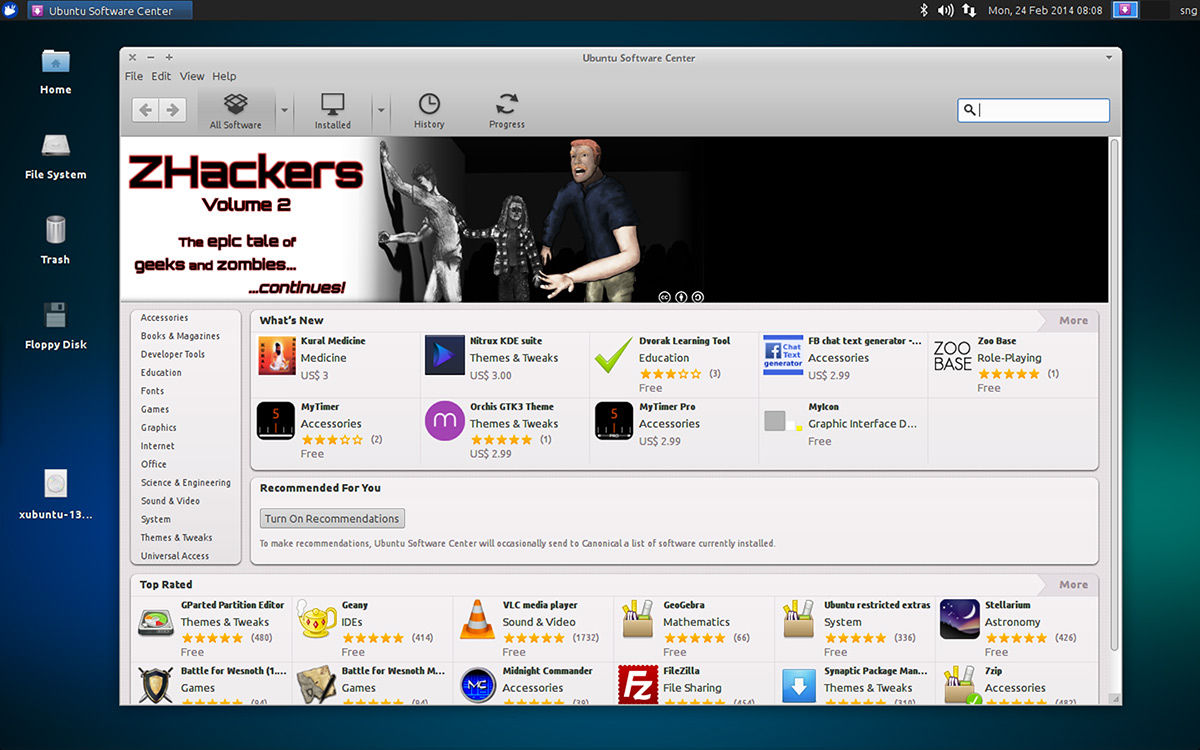Open FB chat text generator icon
The width and height of the screenshot is (1200, 750).
783,355
